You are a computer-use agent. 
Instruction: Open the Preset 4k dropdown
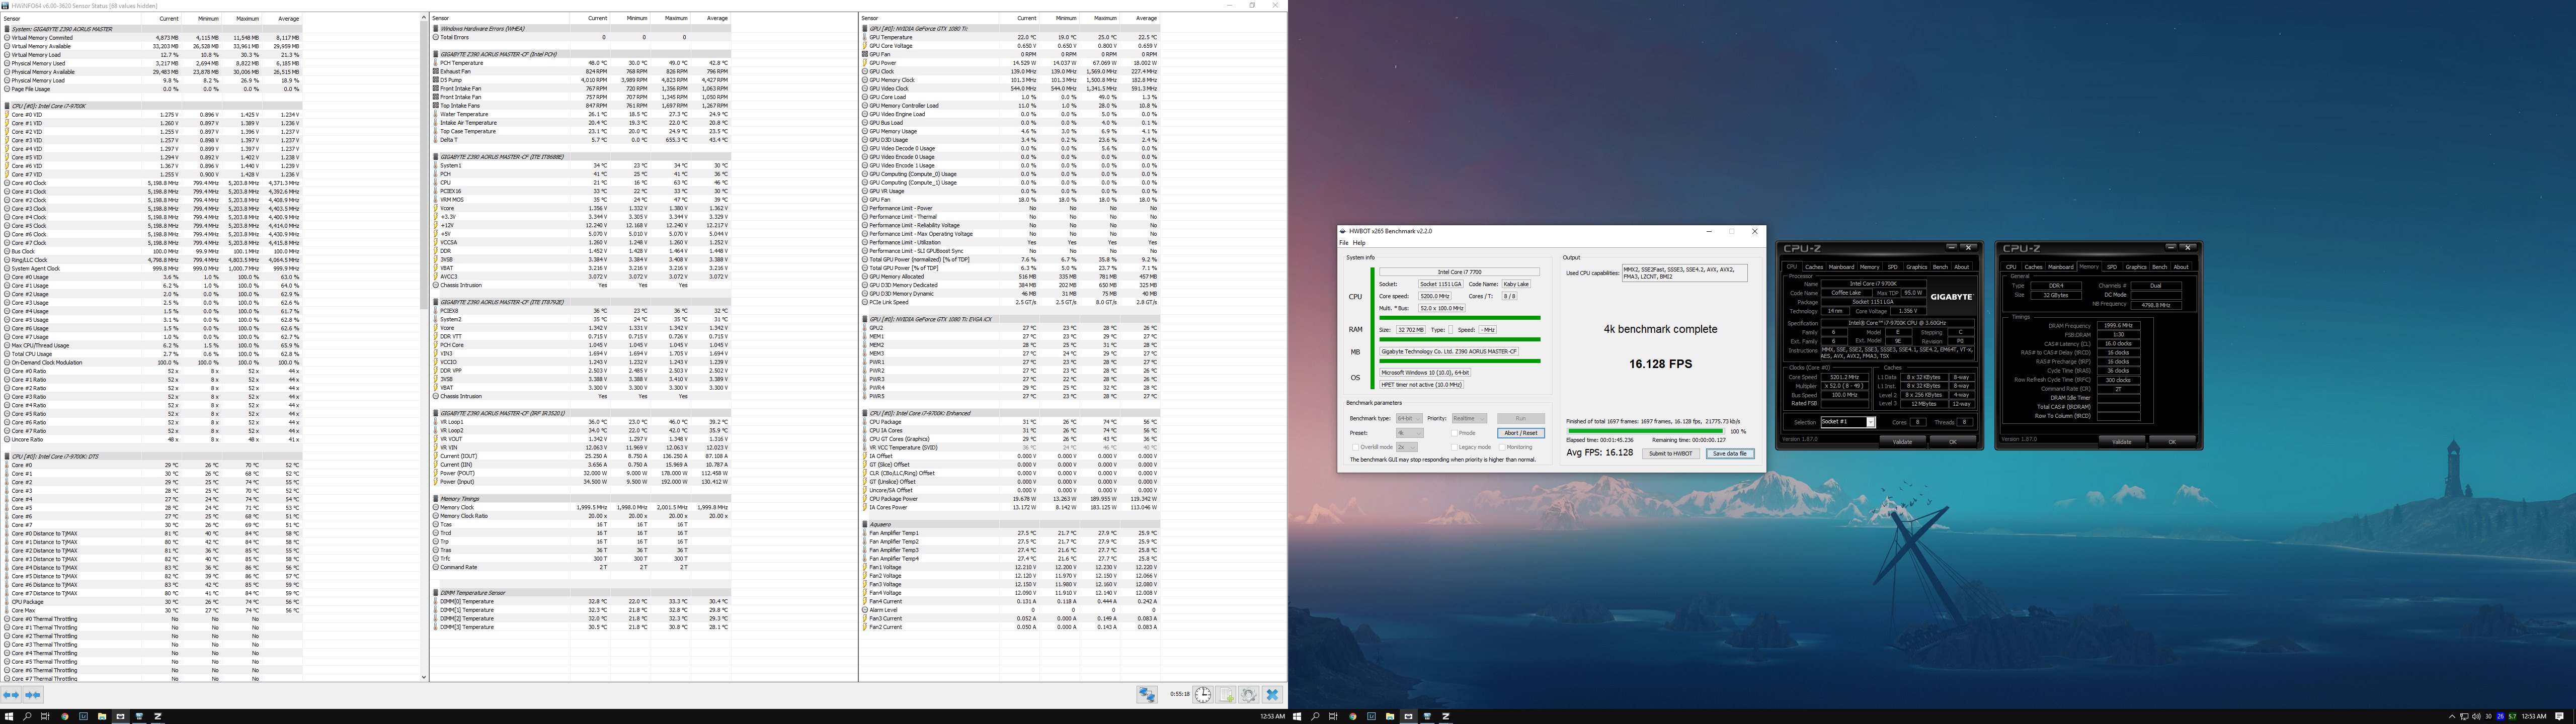[x=1410, y=433]
